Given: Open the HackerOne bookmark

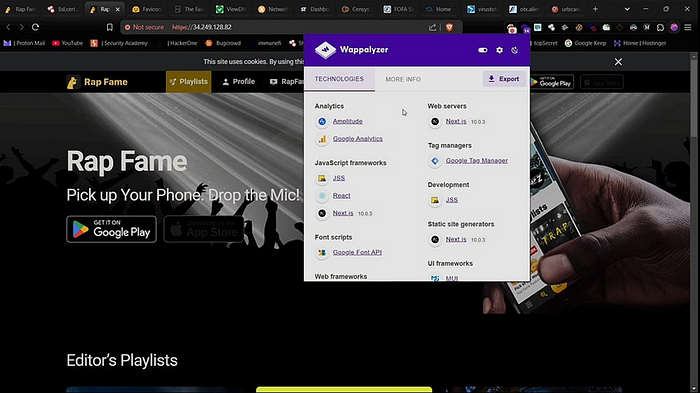Looking at the screenshot, I should click(x=178, y=43).
